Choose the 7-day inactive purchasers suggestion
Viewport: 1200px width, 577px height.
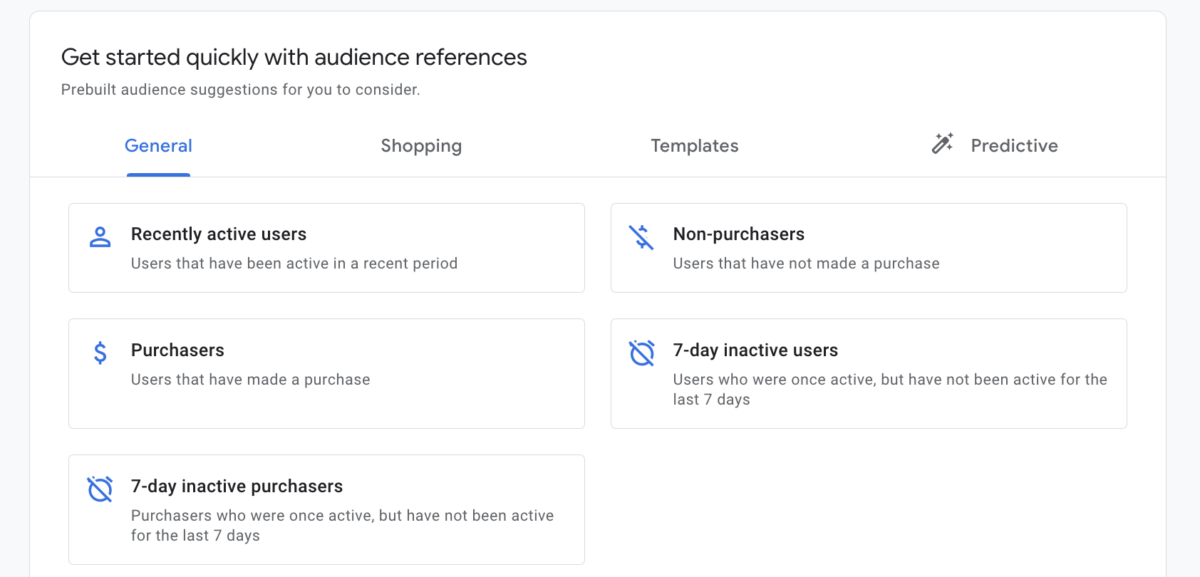pyautogui.click(x=327, y=509)
